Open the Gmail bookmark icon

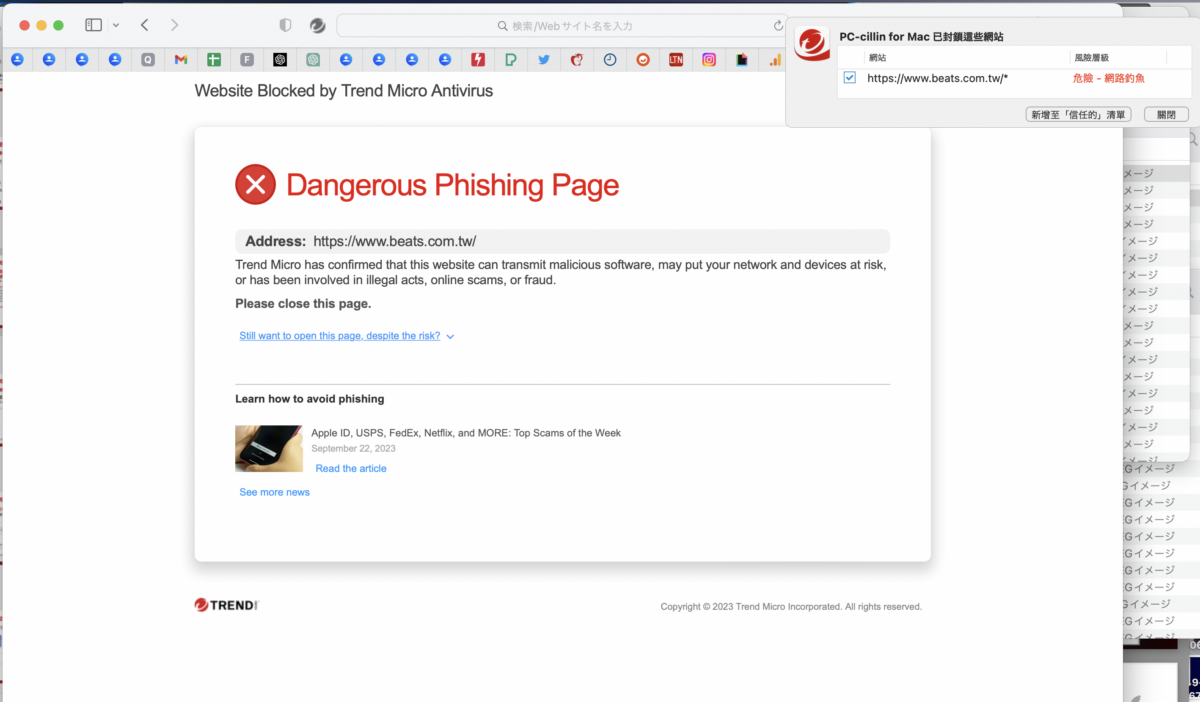[181, 60]
